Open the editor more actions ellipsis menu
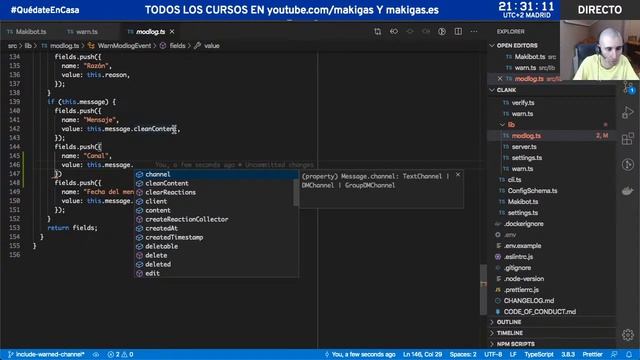 474,31
